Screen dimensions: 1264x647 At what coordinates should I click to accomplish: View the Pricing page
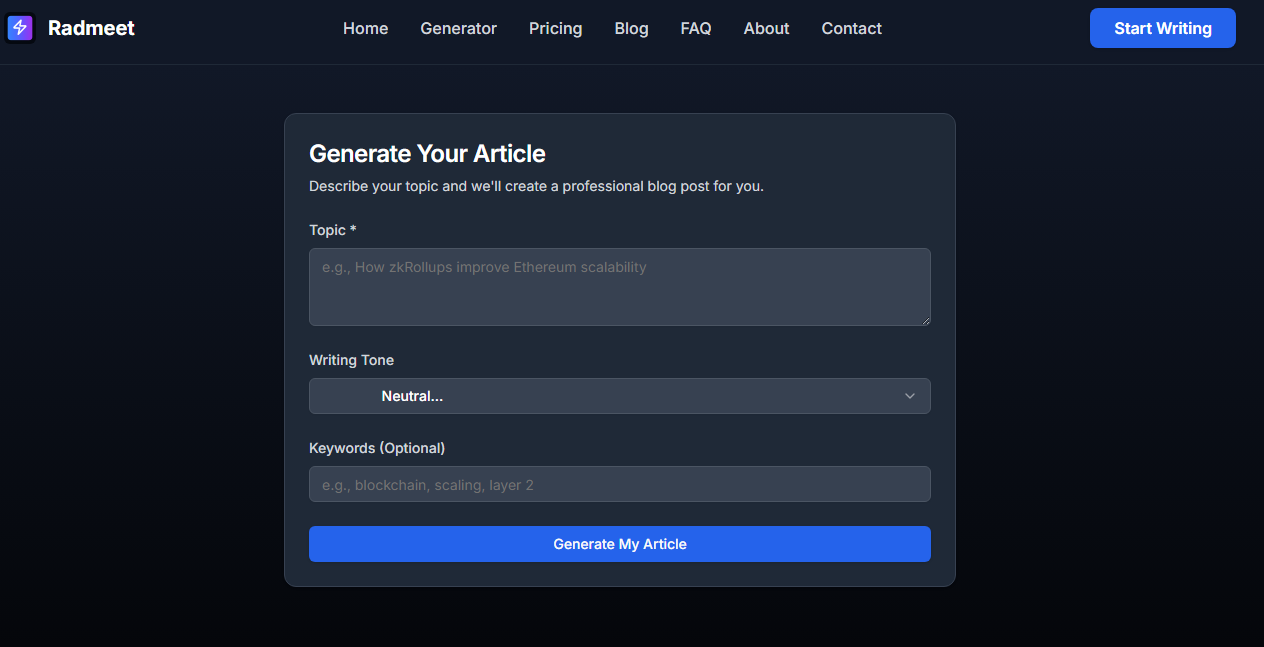coord(555,28)
